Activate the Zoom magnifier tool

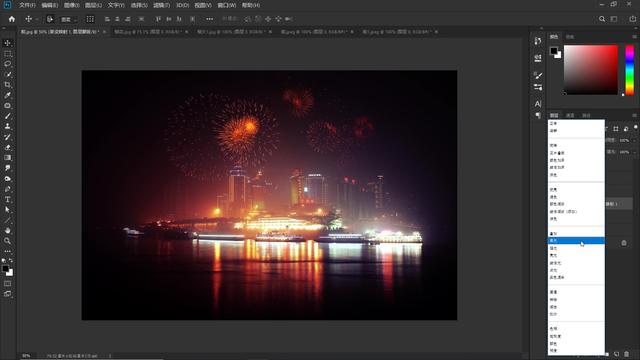[7, 241]
